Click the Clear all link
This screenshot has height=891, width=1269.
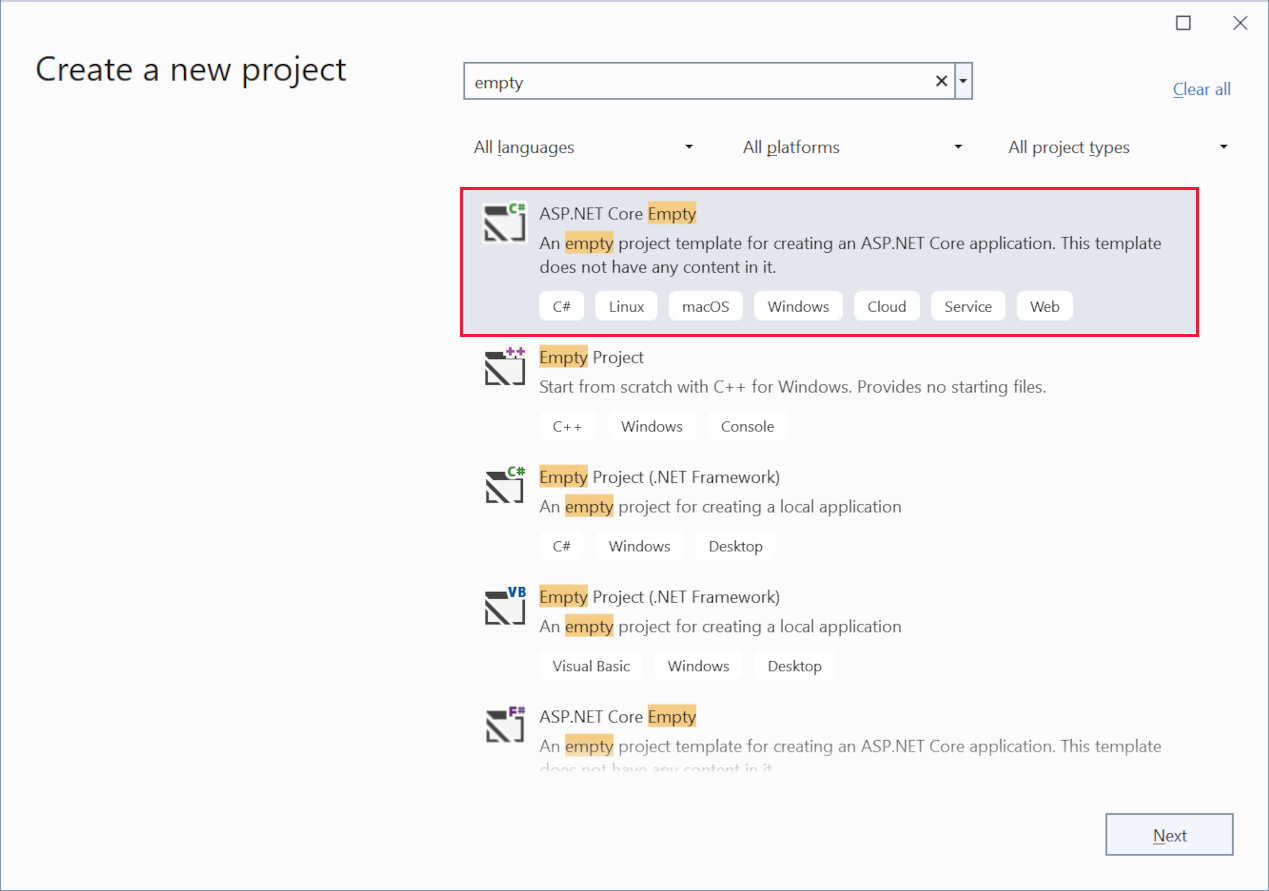1201,89
